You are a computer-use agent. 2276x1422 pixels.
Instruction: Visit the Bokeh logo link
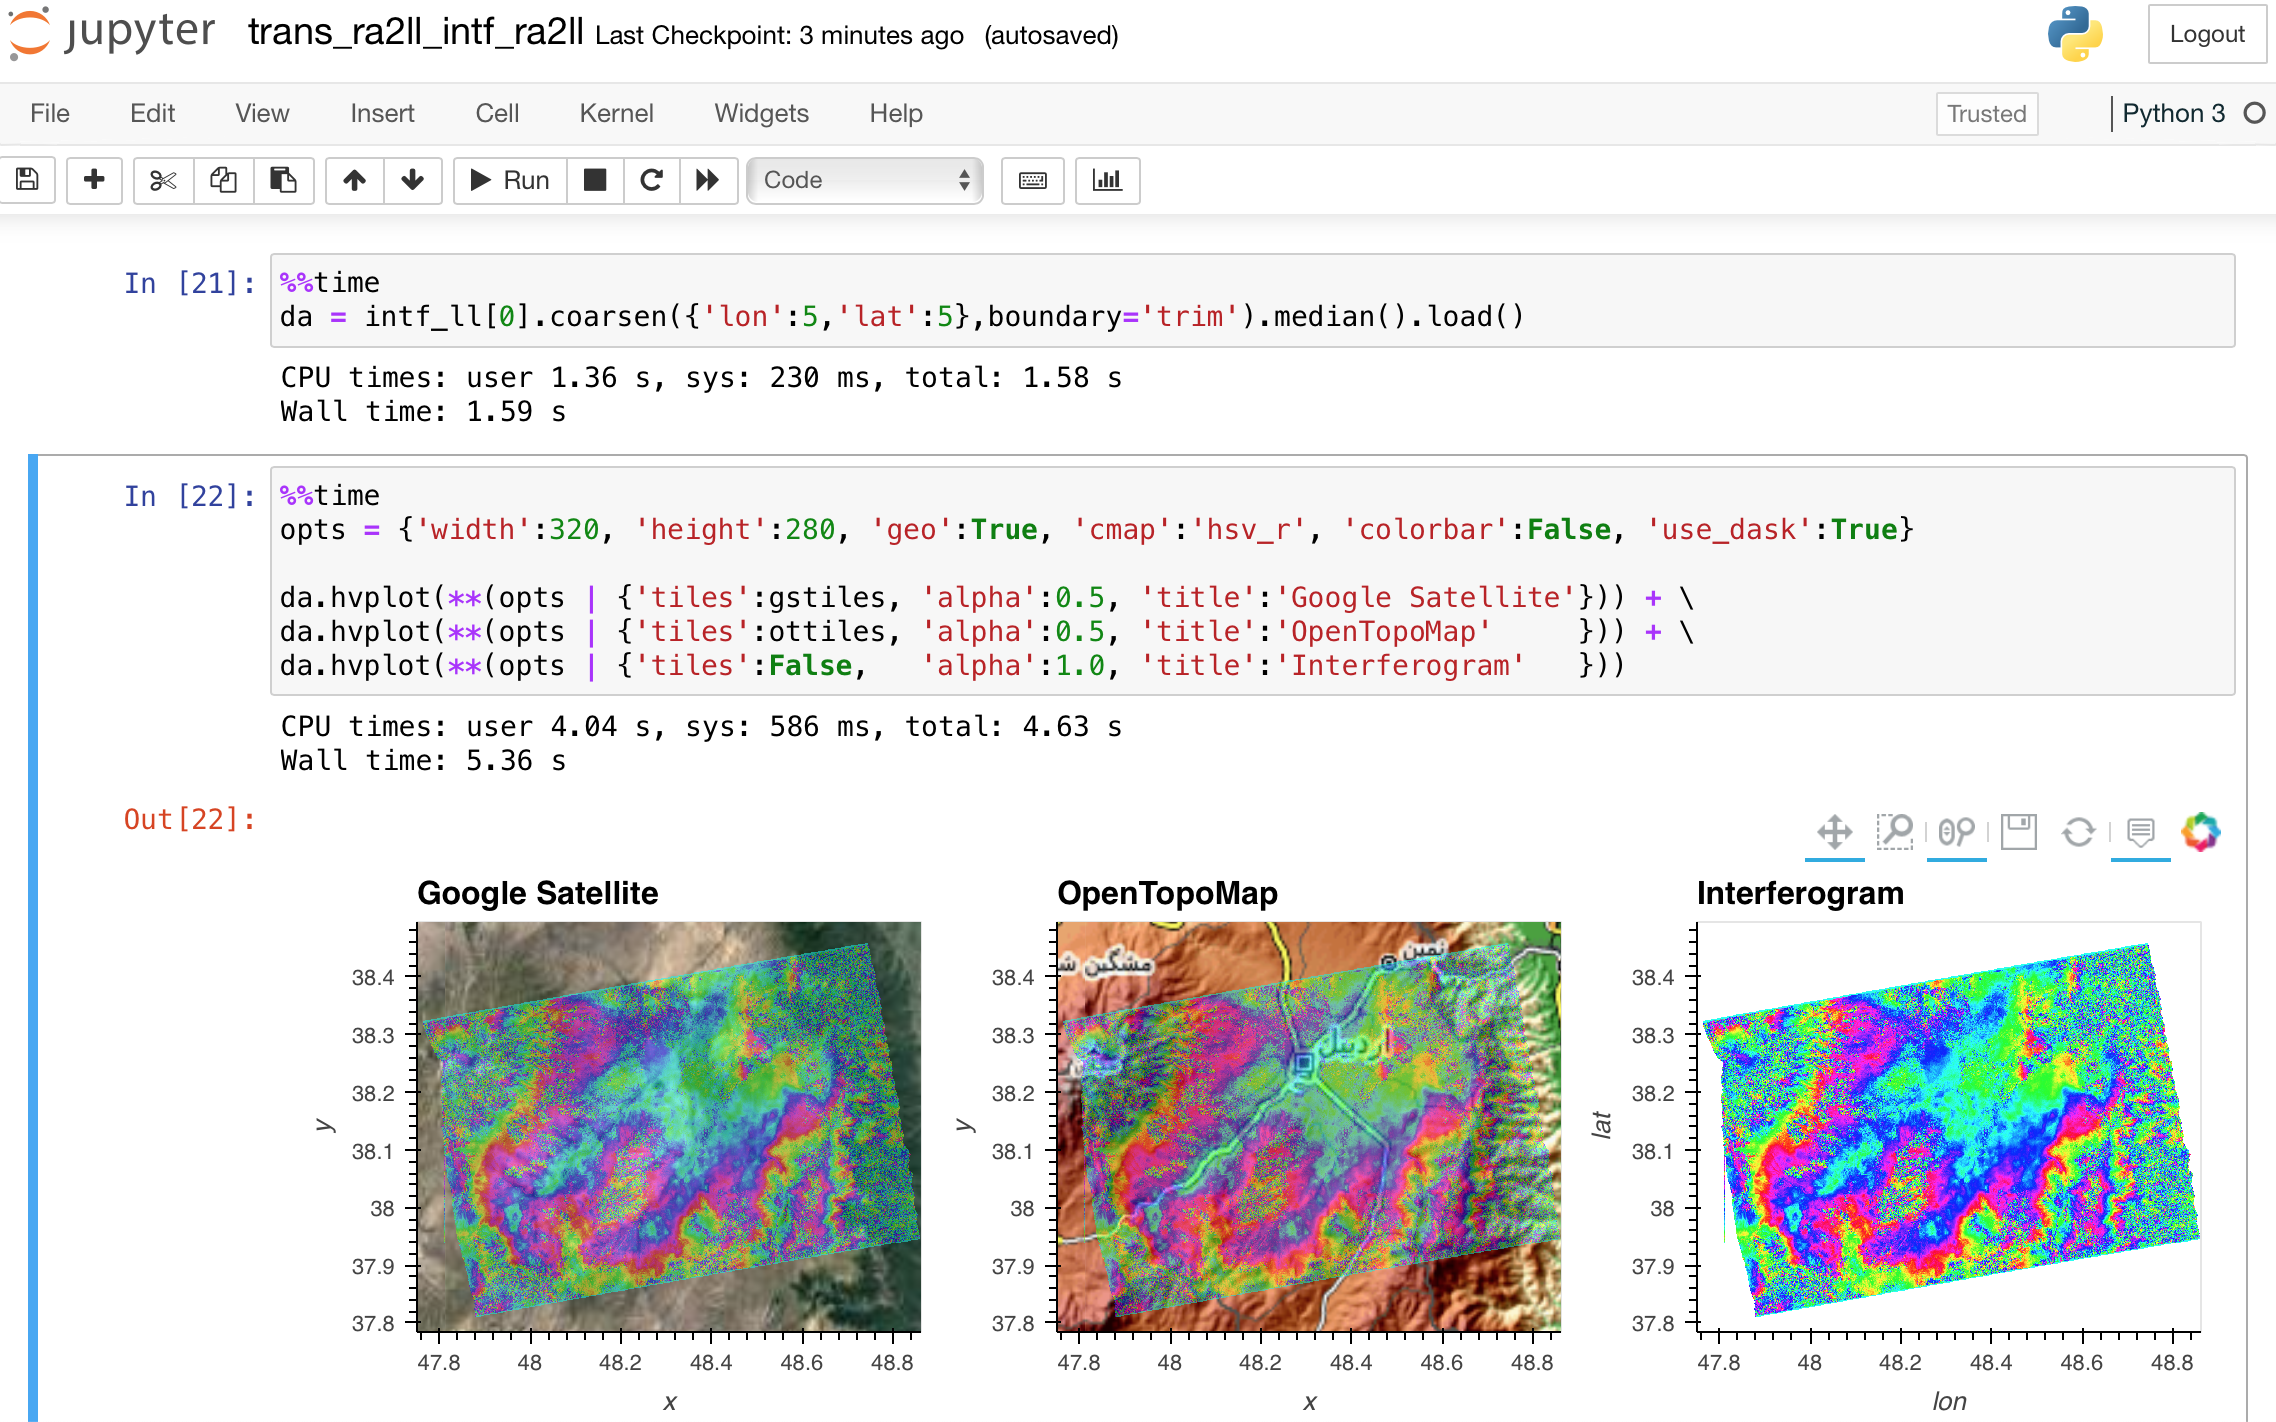(2199, 829)
